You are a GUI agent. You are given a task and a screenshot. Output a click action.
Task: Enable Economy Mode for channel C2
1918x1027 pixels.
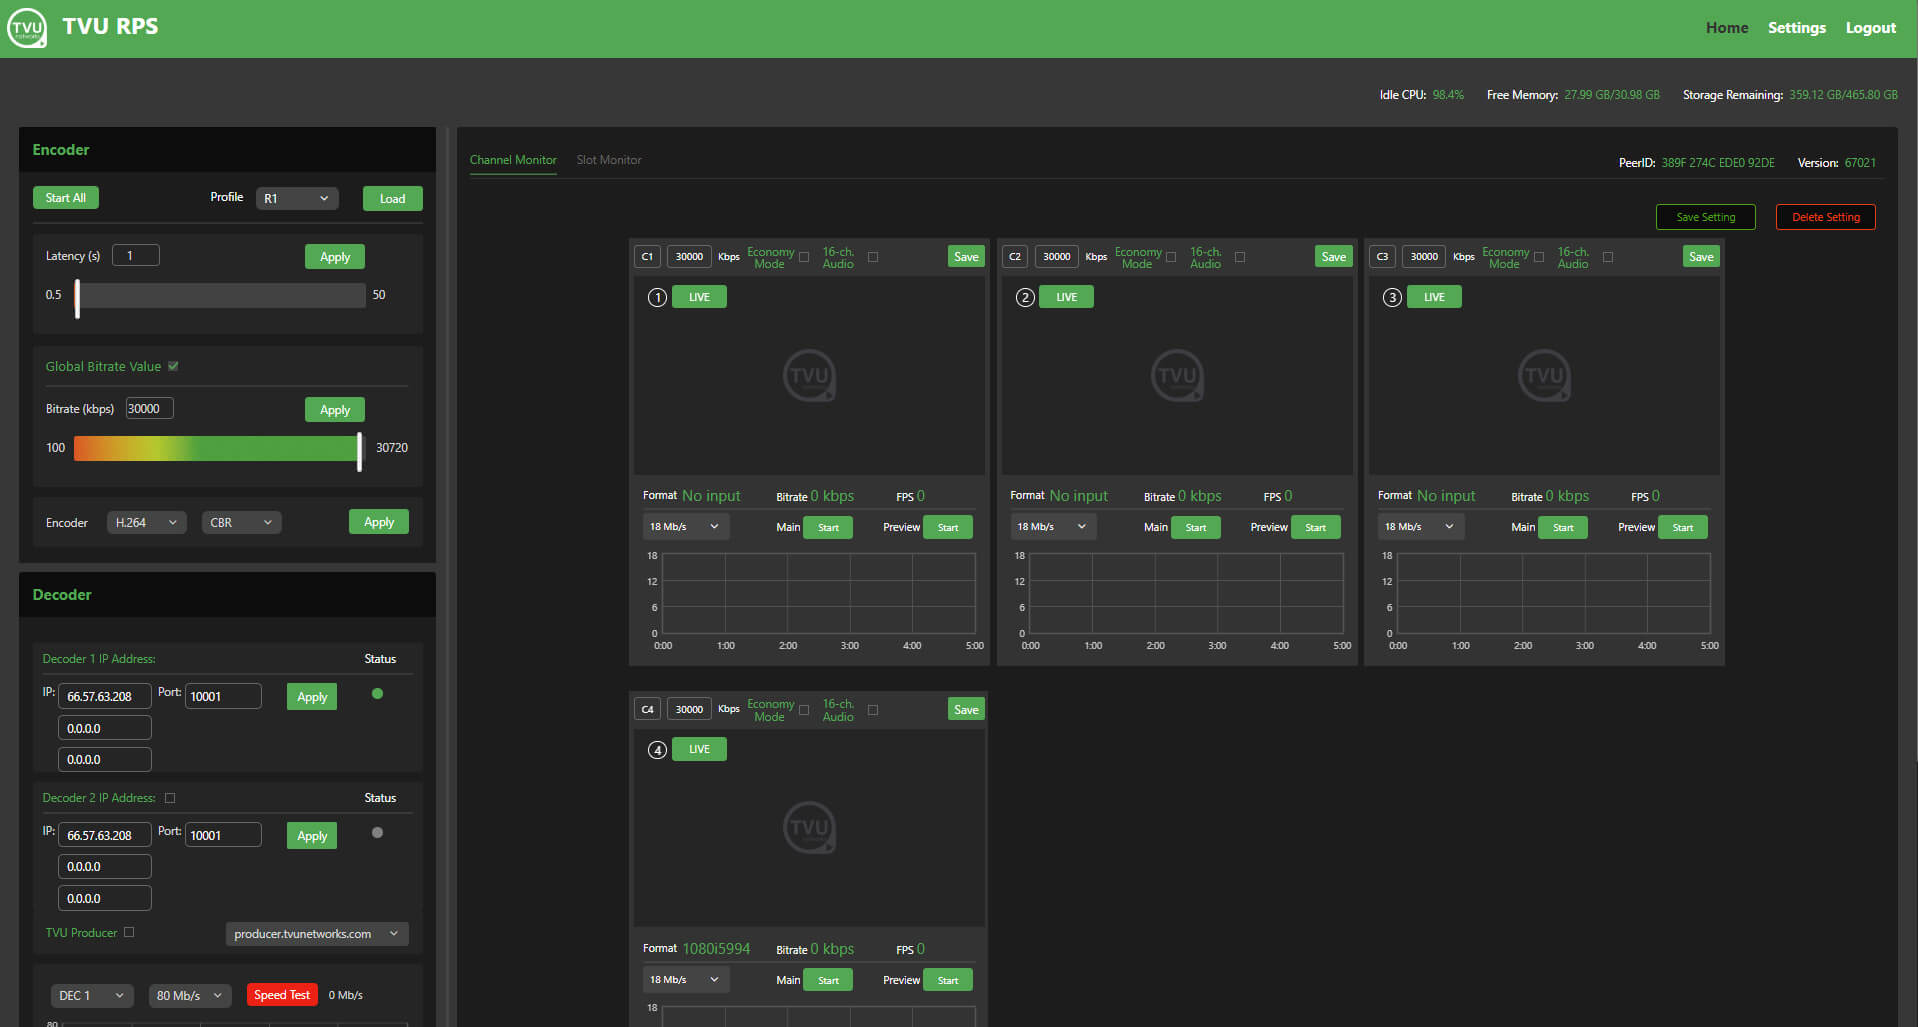pos(1171,257)
